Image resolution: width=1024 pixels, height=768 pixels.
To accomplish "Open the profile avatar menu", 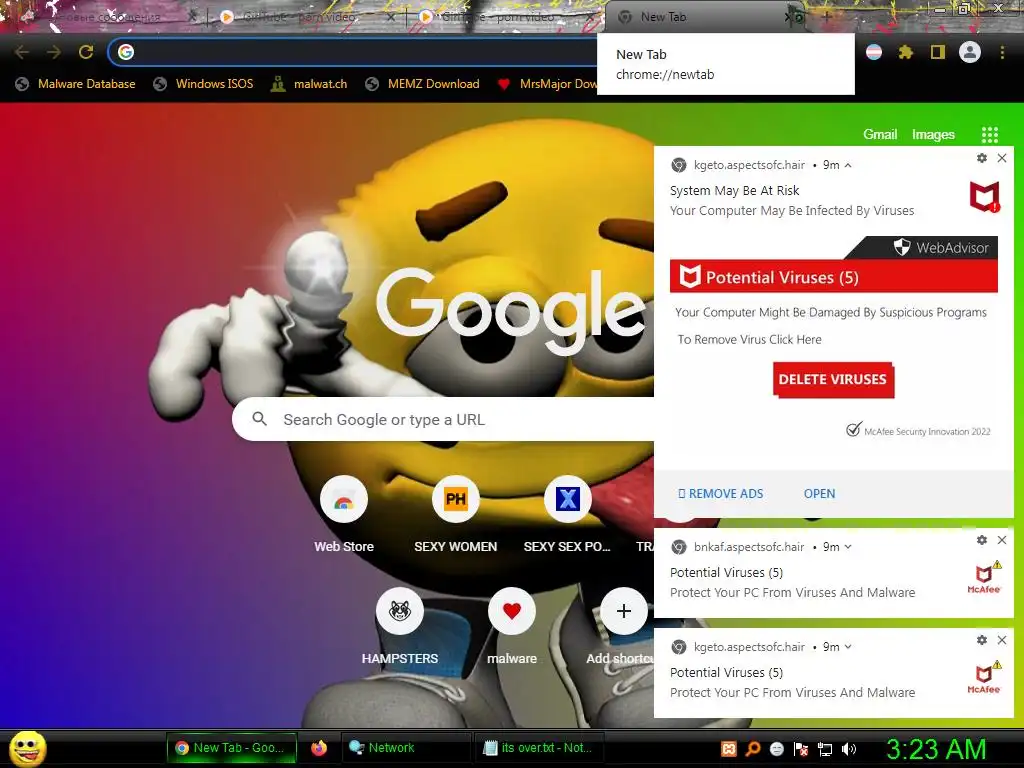I will (970, 52).
